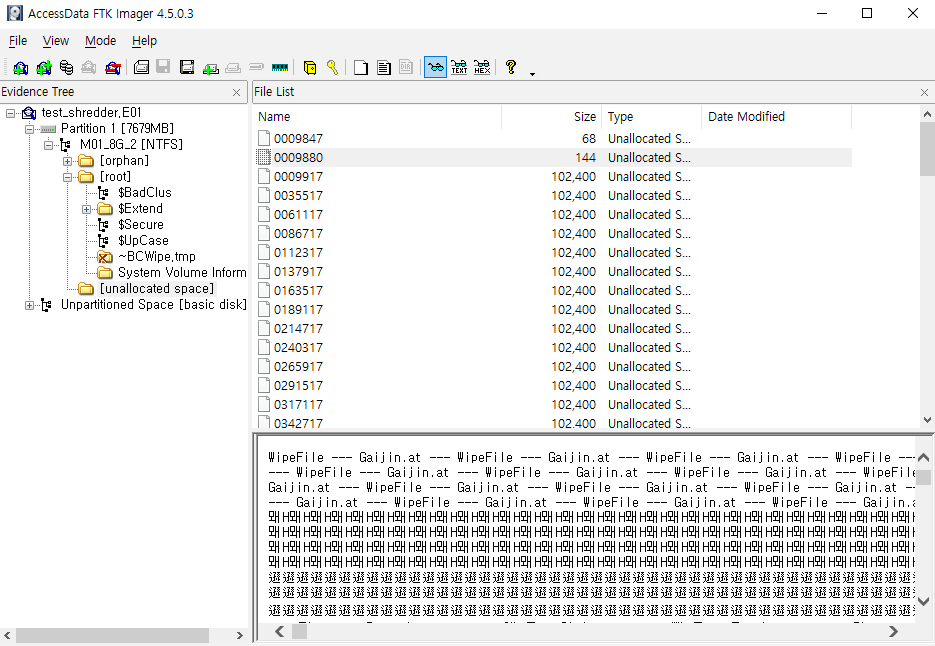Select $UpCase item in Evidence Tree
Image resolution: width=935 pixels, height=646 pixels.
tap(143, 241)
